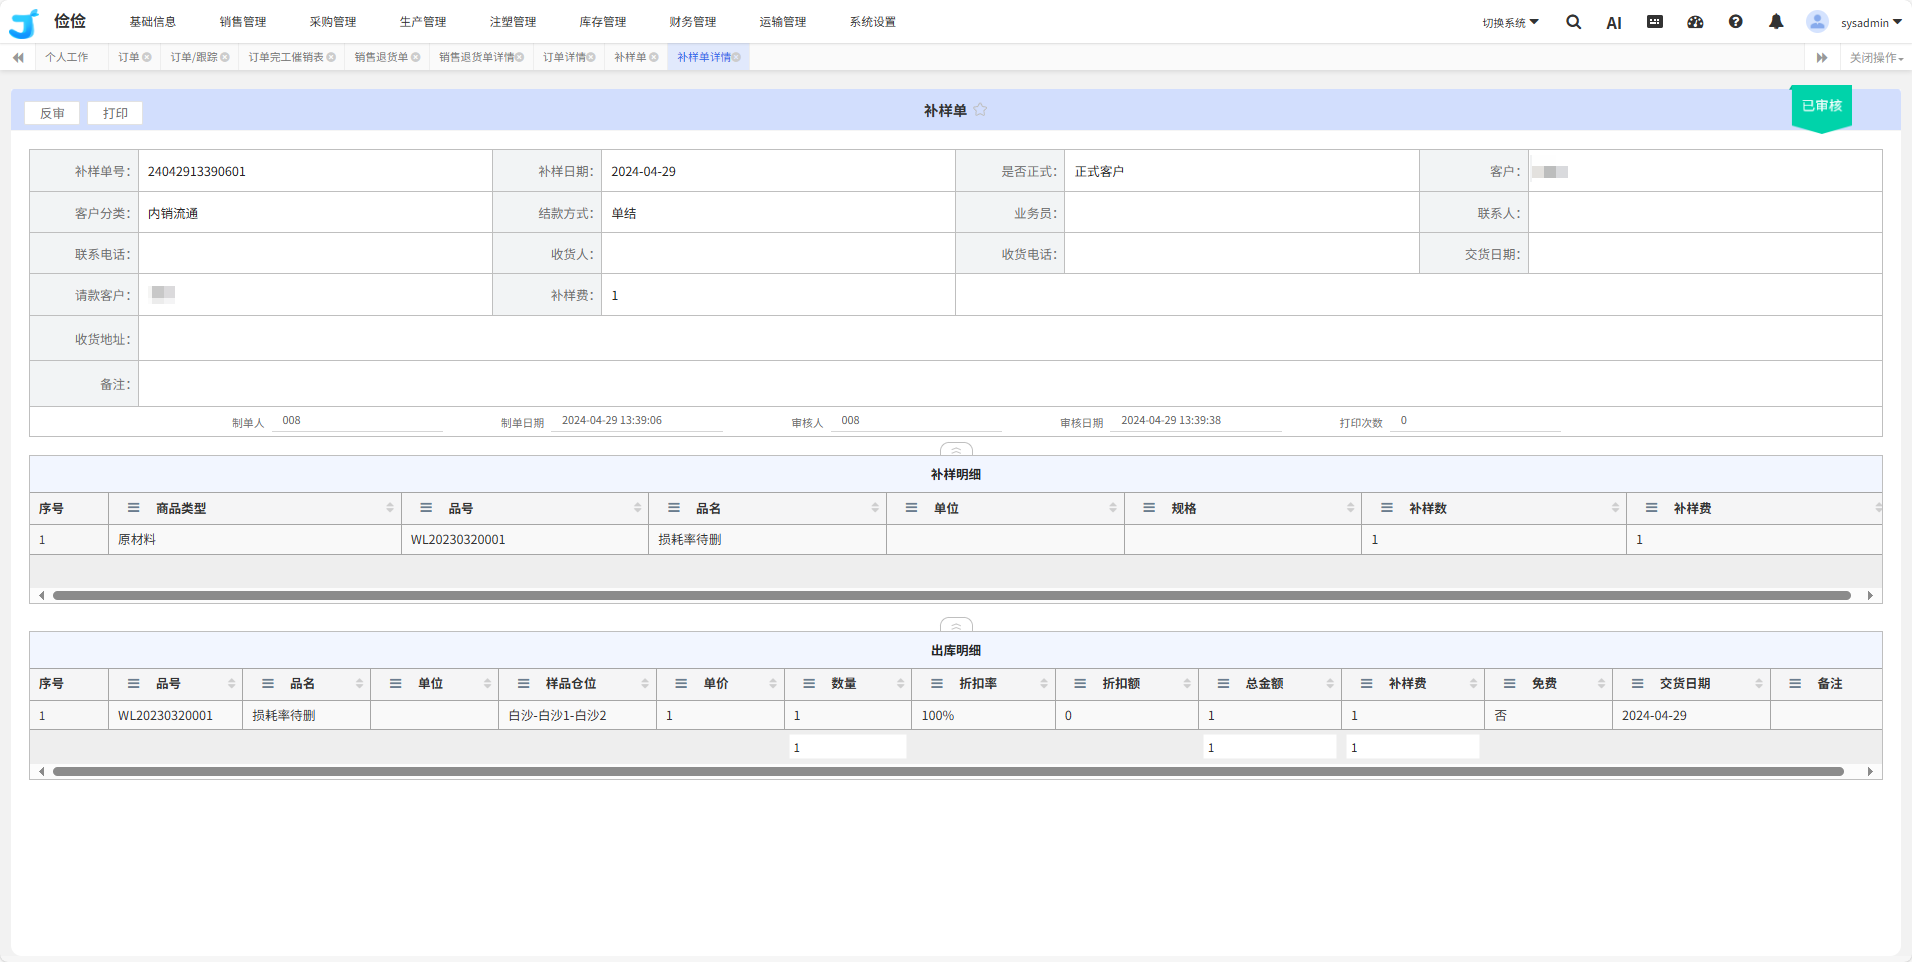1912x962 pixels.
Task: Click the 打印 button
Action: 115,114
